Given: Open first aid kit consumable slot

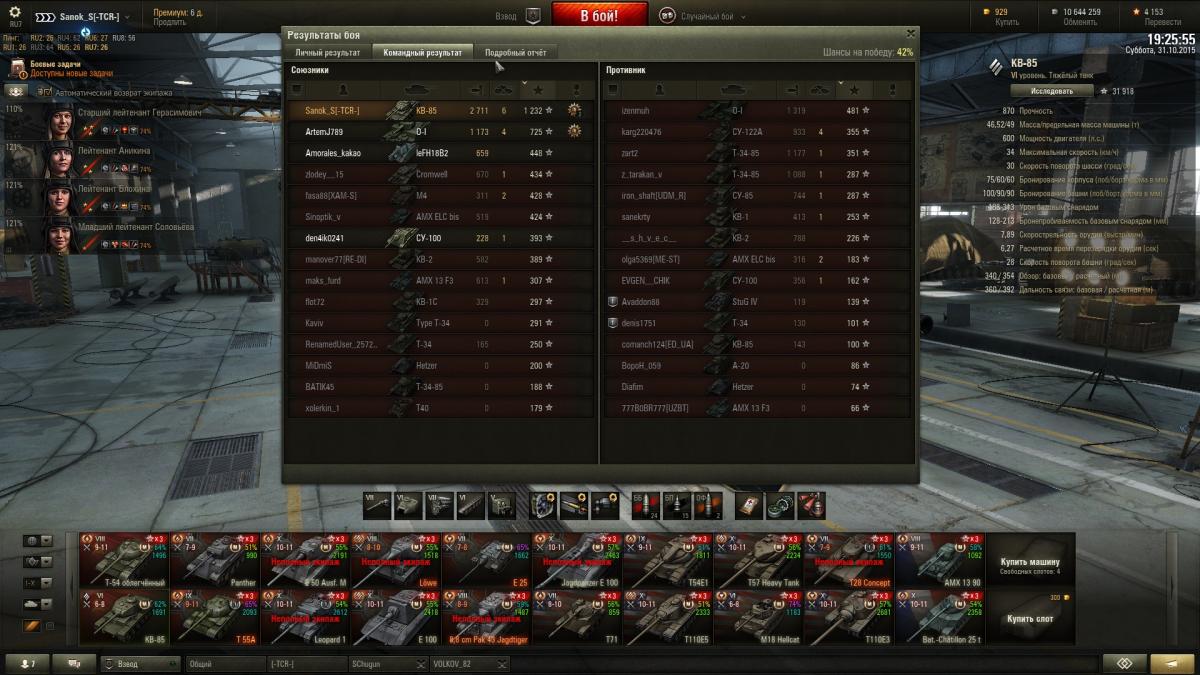Looking at the screenshot, I should click(750, 505).
